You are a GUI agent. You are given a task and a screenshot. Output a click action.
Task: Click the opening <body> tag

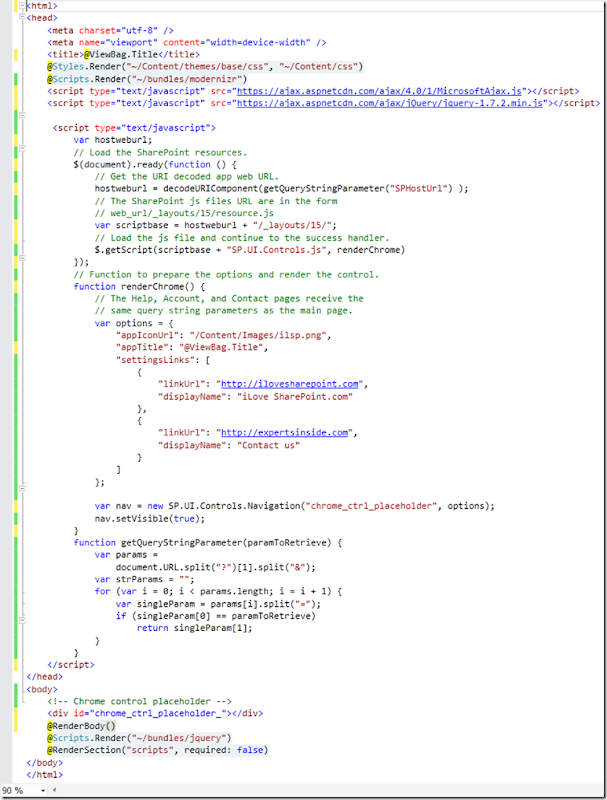[x=42, y=689]
